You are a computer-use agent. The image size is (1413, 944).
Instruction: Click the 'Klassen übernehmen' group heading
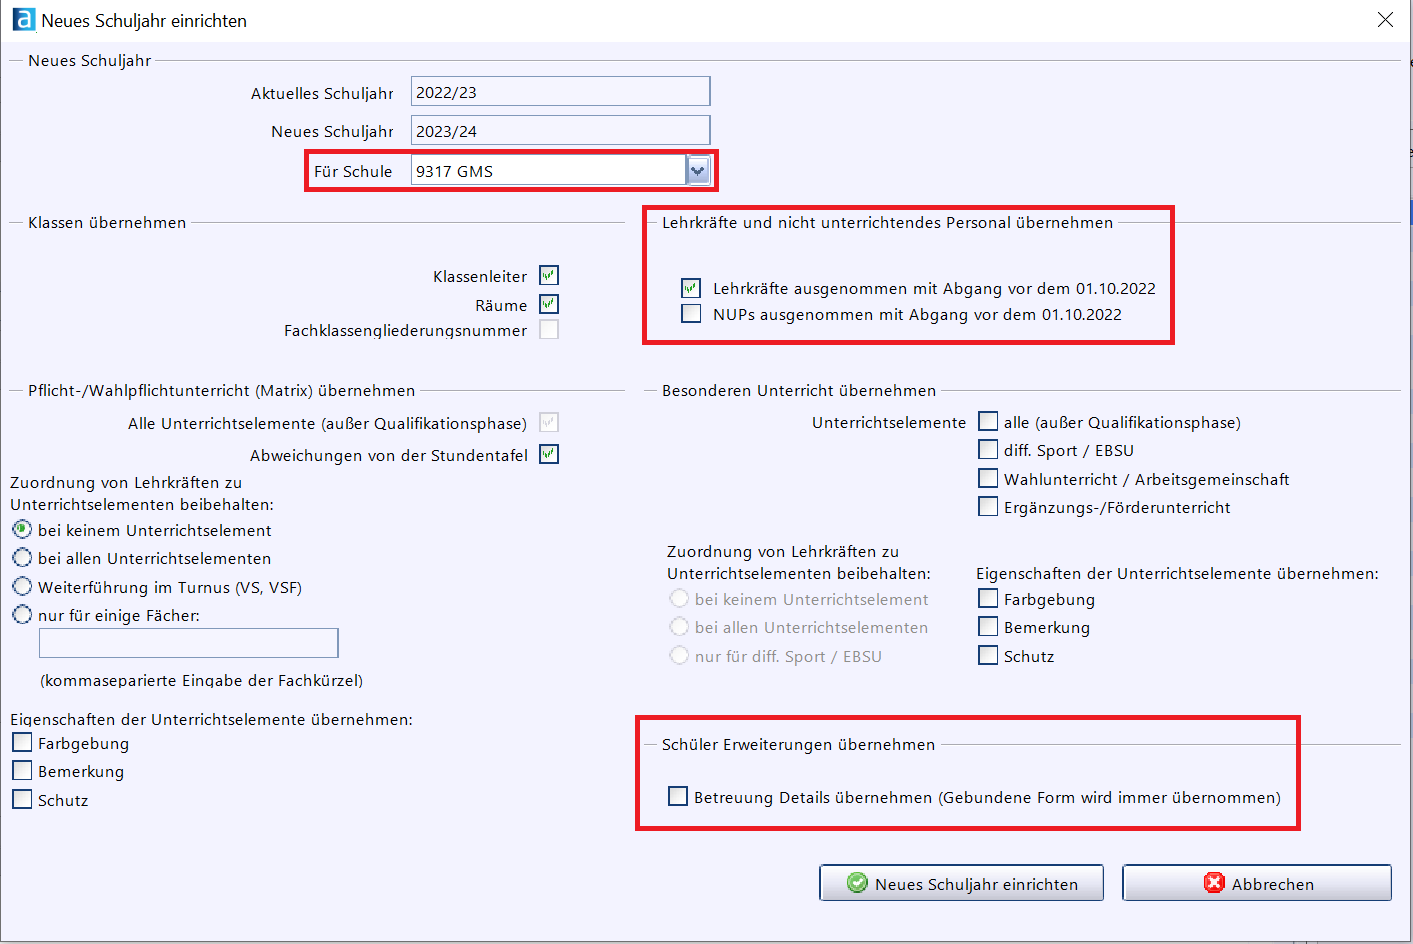click(x=107, y=222)
